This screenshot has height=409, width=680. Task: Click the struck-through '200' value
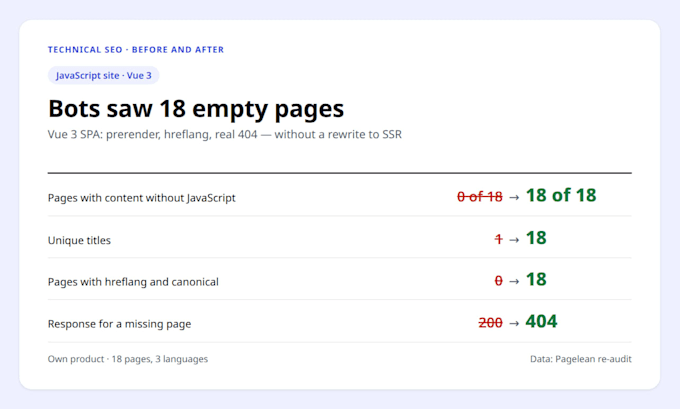point(490,323)
